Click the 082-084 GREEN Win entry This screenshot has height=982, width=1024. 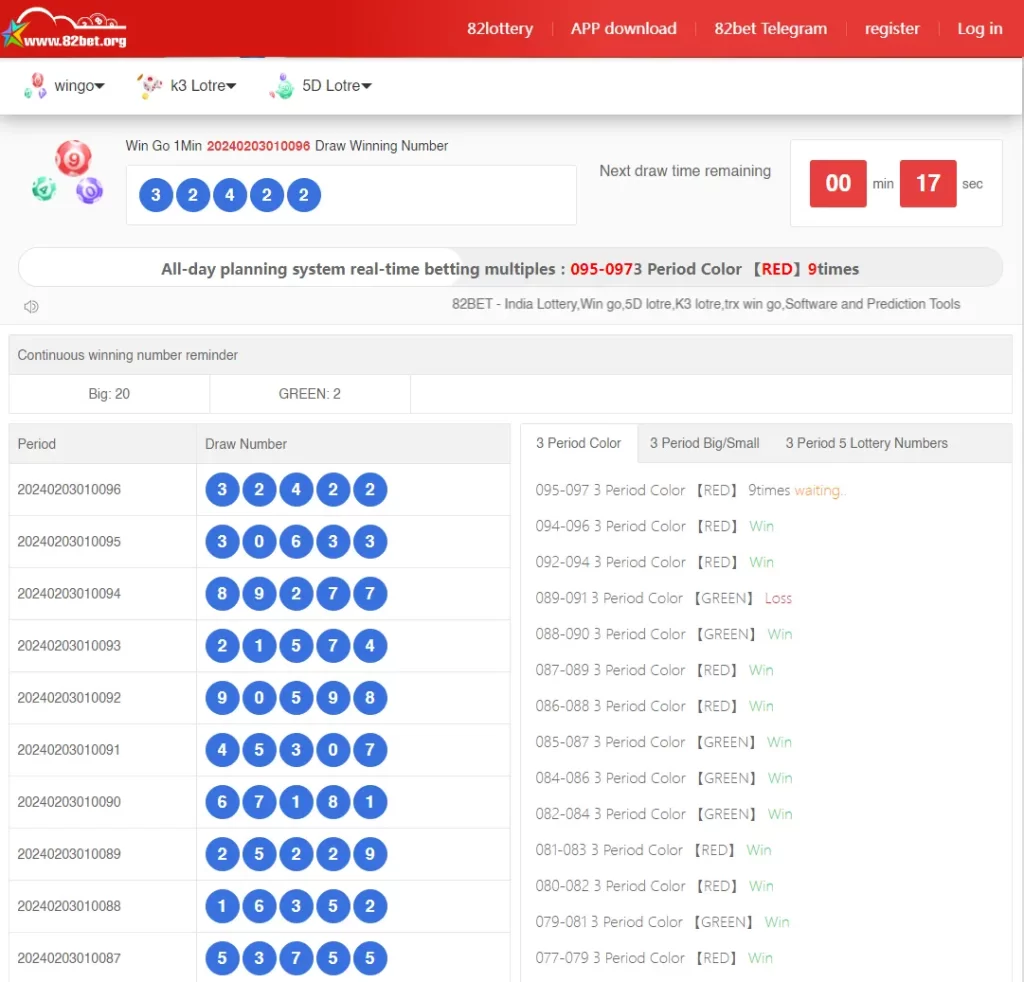664,814
